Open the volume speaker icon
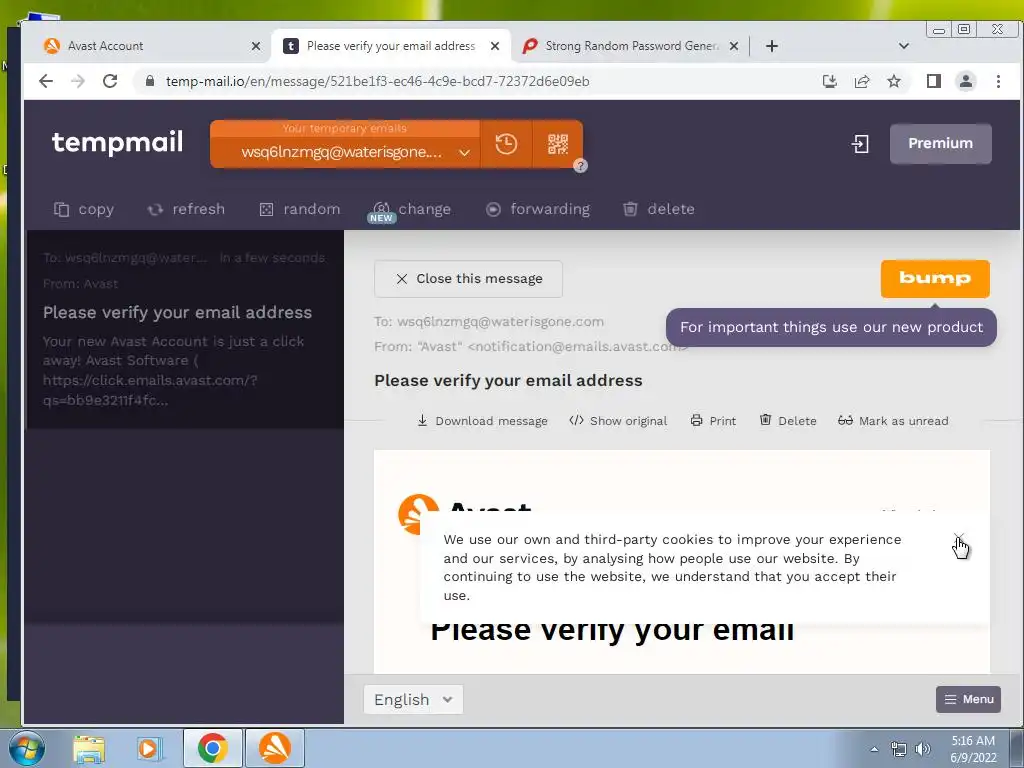The width and height of the screenshot is (1024, 768). click(x=923, y=750)
